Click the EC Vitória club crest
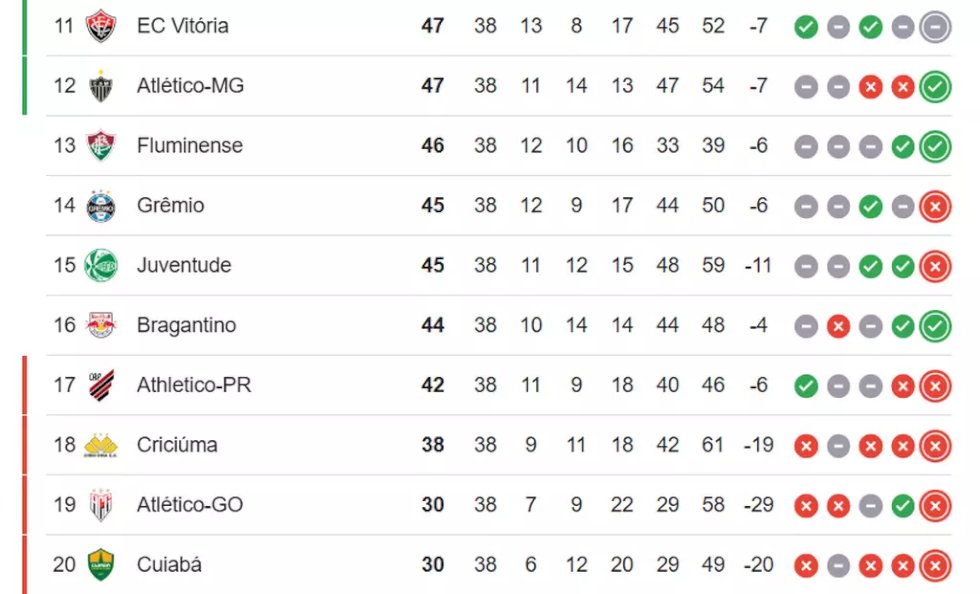Viewport: 980px width, 594px height. pyautogui.click(x=101, y=26)
